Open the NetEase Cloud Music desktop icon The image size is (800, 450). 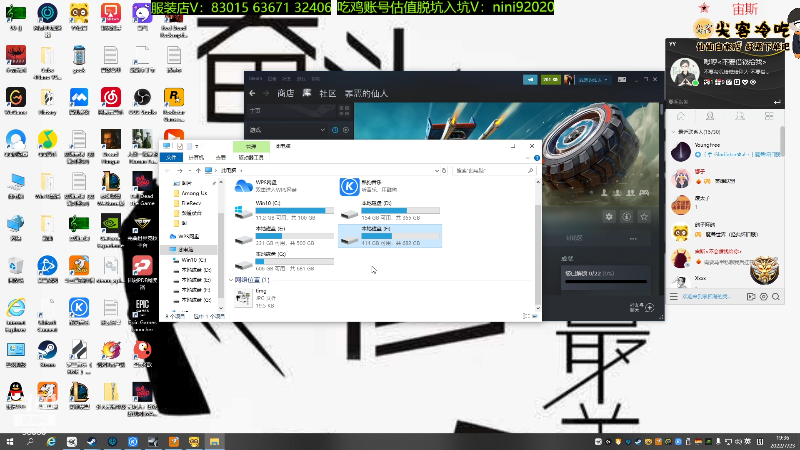pos(111,101)
